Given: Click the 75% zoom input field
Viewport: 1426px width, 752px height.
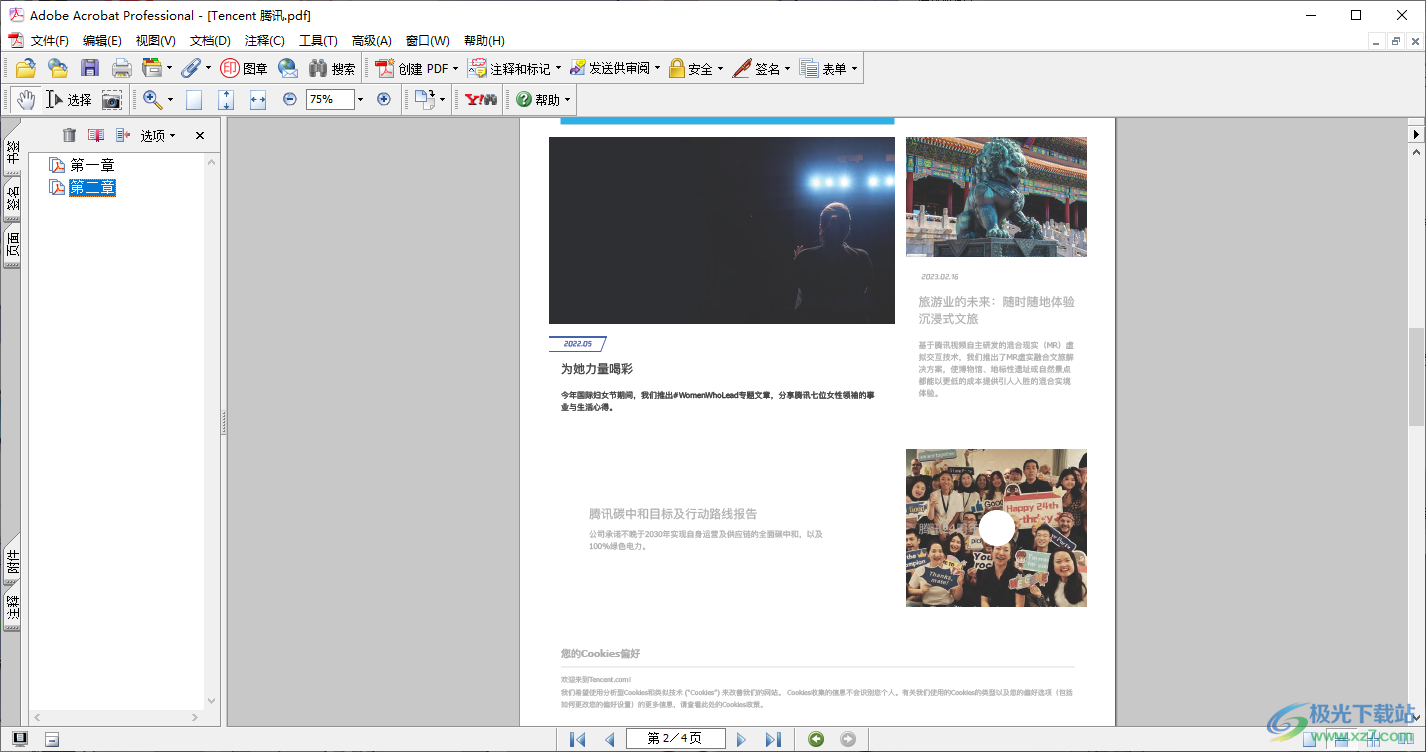Looking at the screenshot, I should (x=330, y=99).
